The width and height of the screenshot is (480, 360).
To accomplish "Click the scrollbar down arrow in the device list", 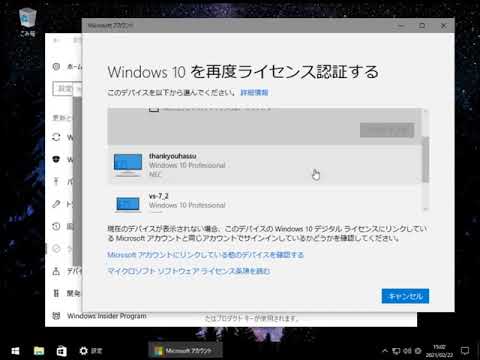I will (425, 209).
